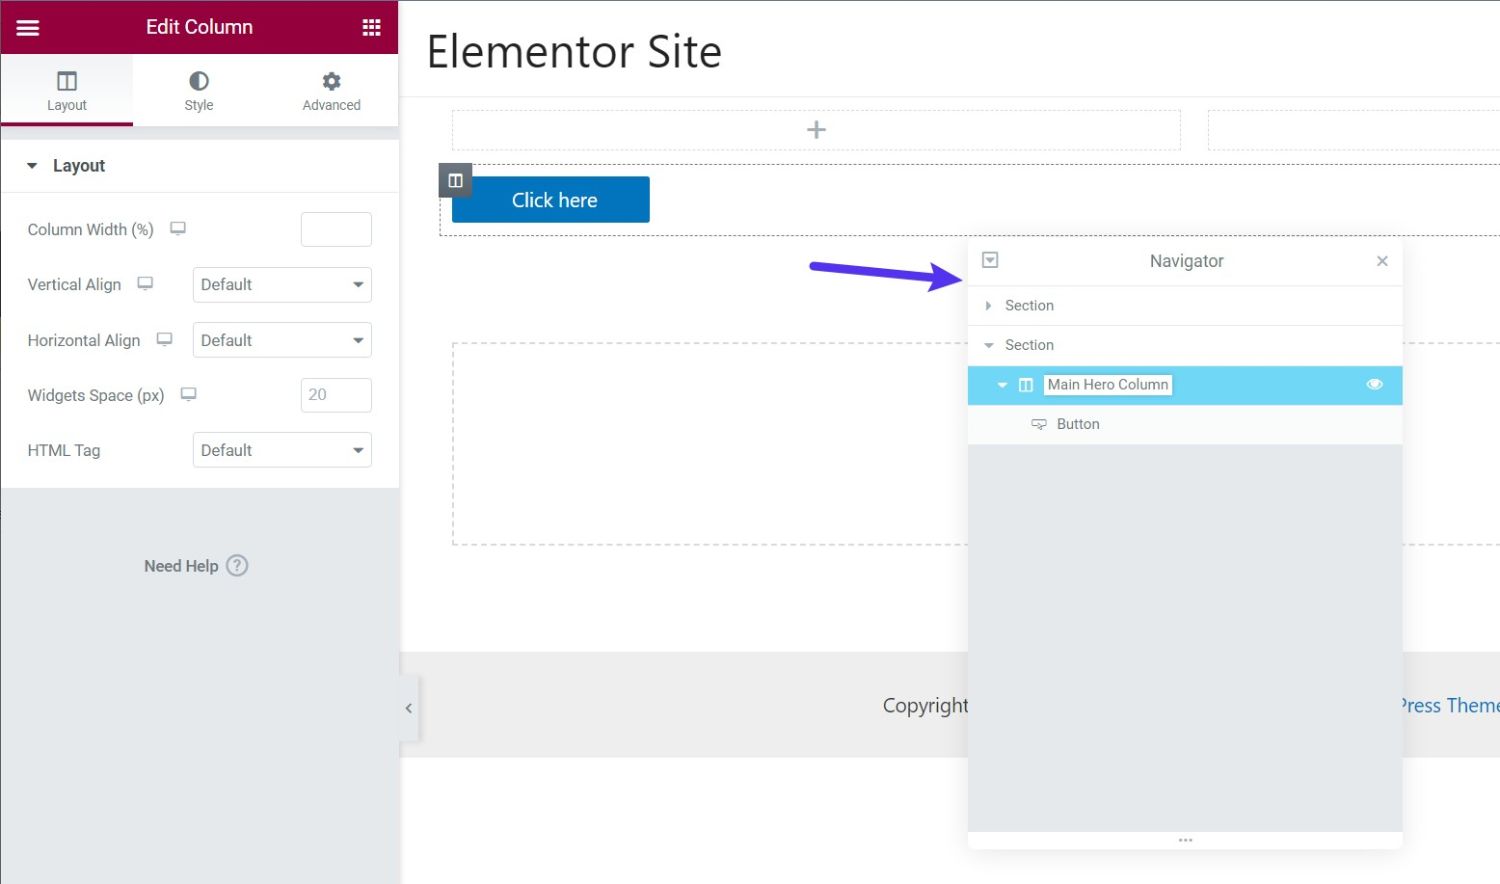Expand the first Section in Navigator
The image size is (1500, 884).
988,305
